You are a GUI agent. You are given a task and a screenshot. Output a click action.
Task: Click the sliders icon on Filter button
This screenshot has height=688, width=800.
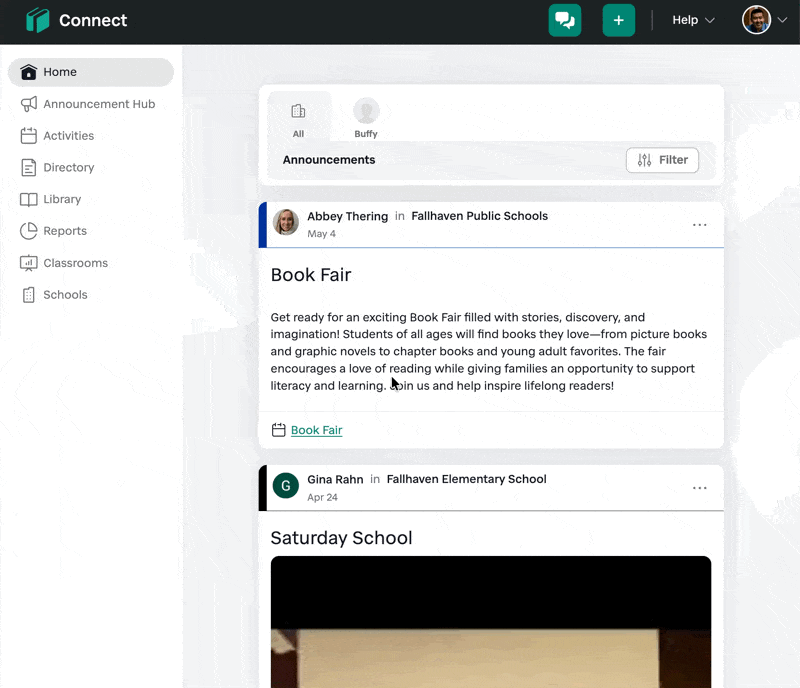[x=644, y=160]
